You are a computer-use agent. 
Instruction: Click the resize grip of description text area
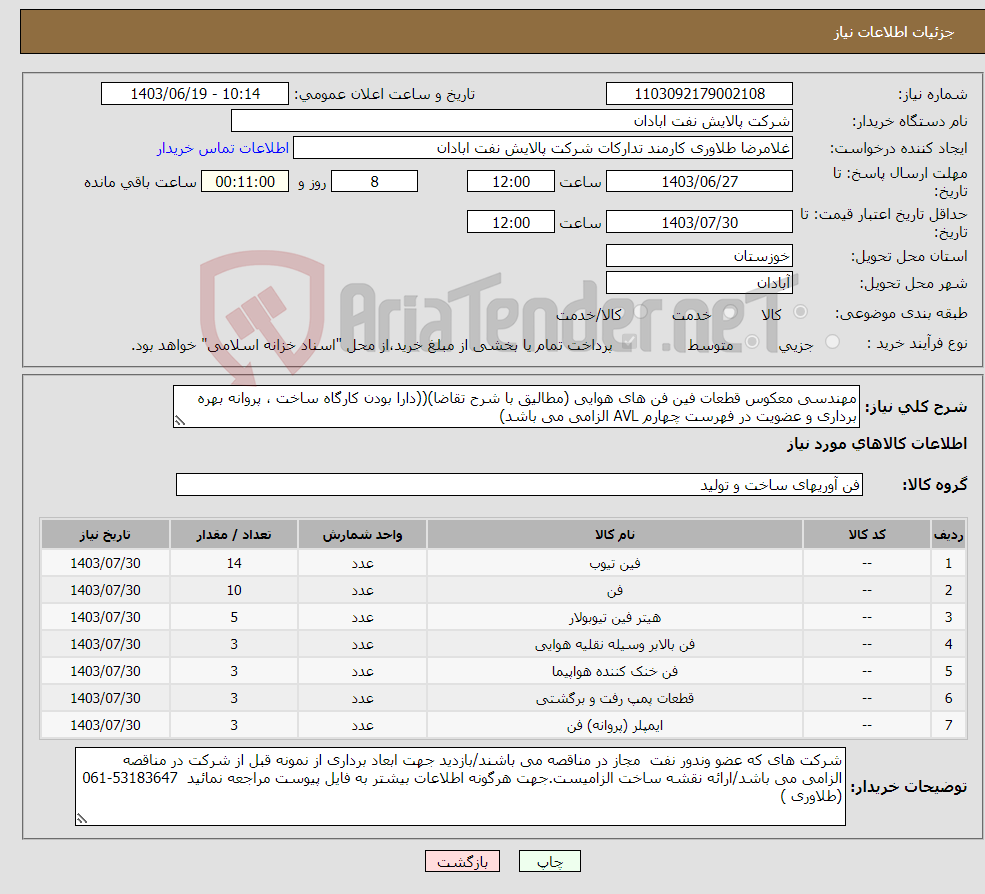point(180,421)
